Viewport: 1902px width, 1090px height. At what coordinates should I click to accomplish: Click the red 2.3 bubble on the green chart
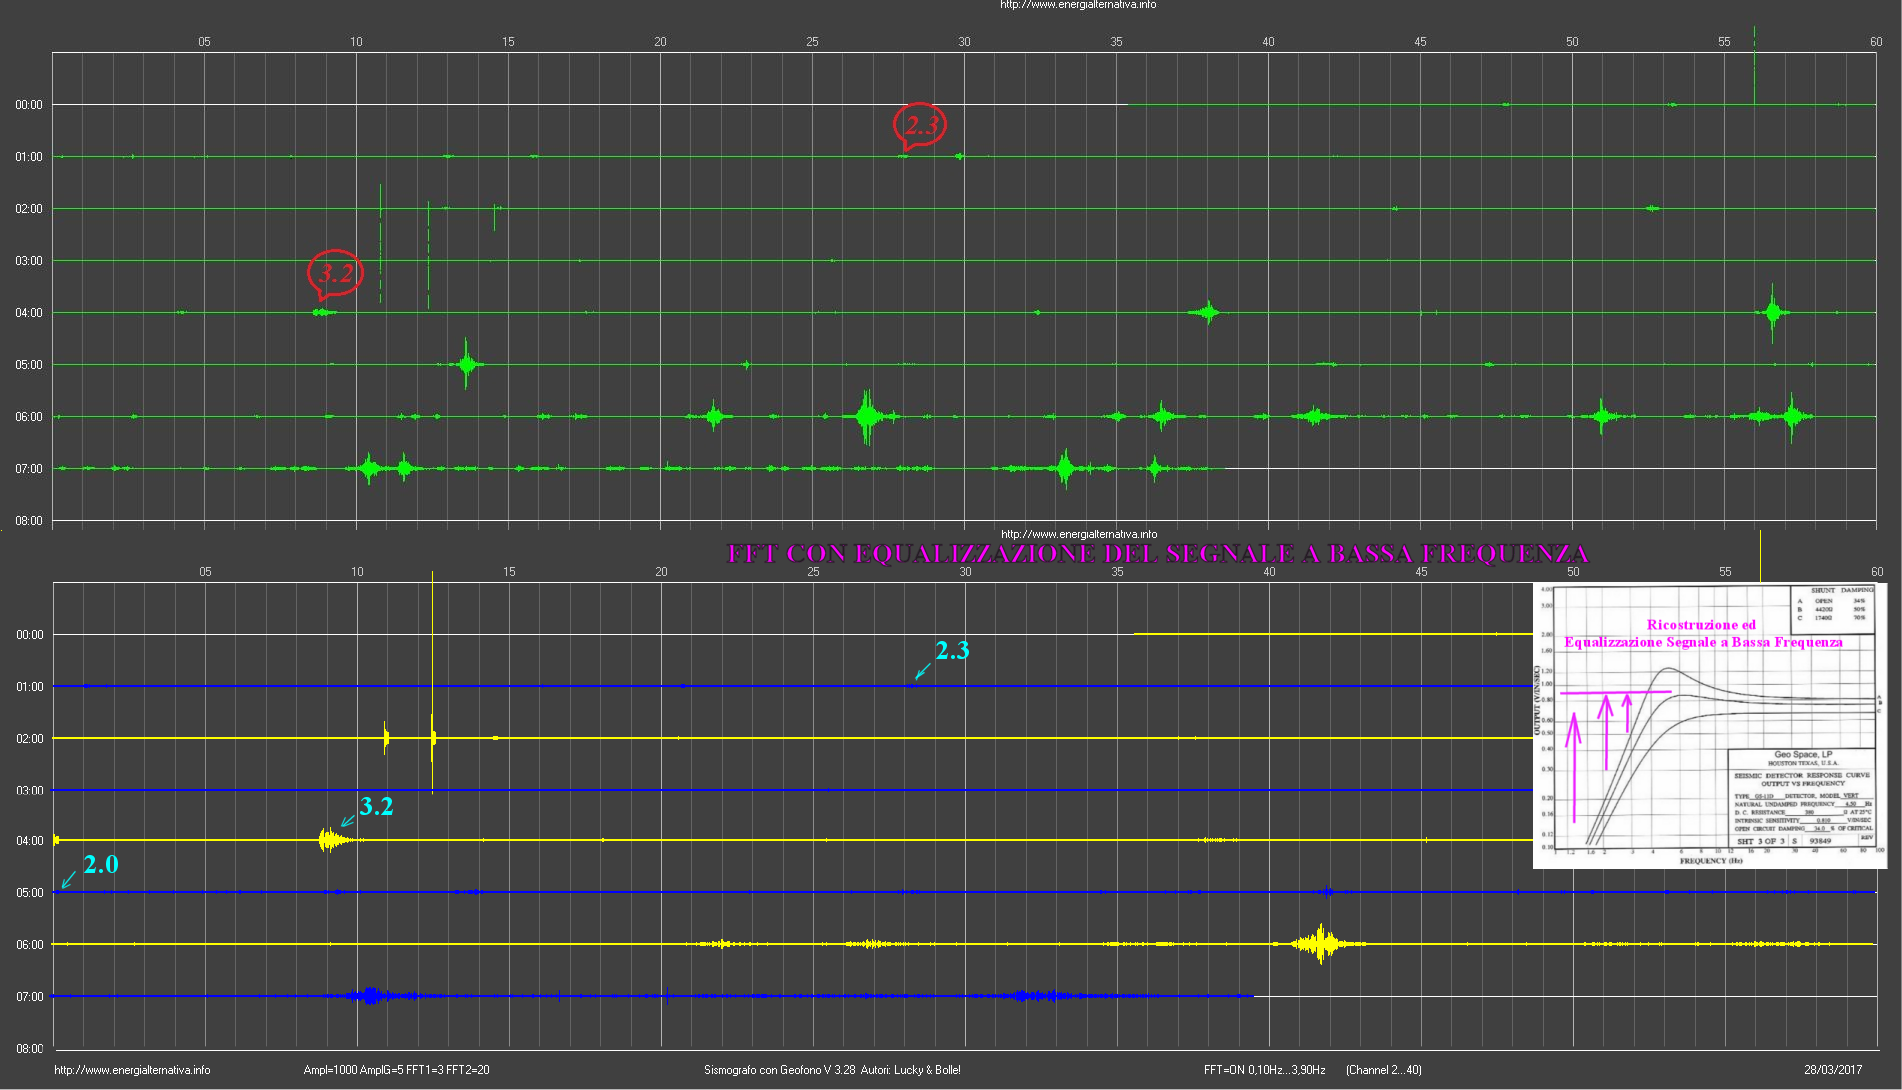point(920,126)
